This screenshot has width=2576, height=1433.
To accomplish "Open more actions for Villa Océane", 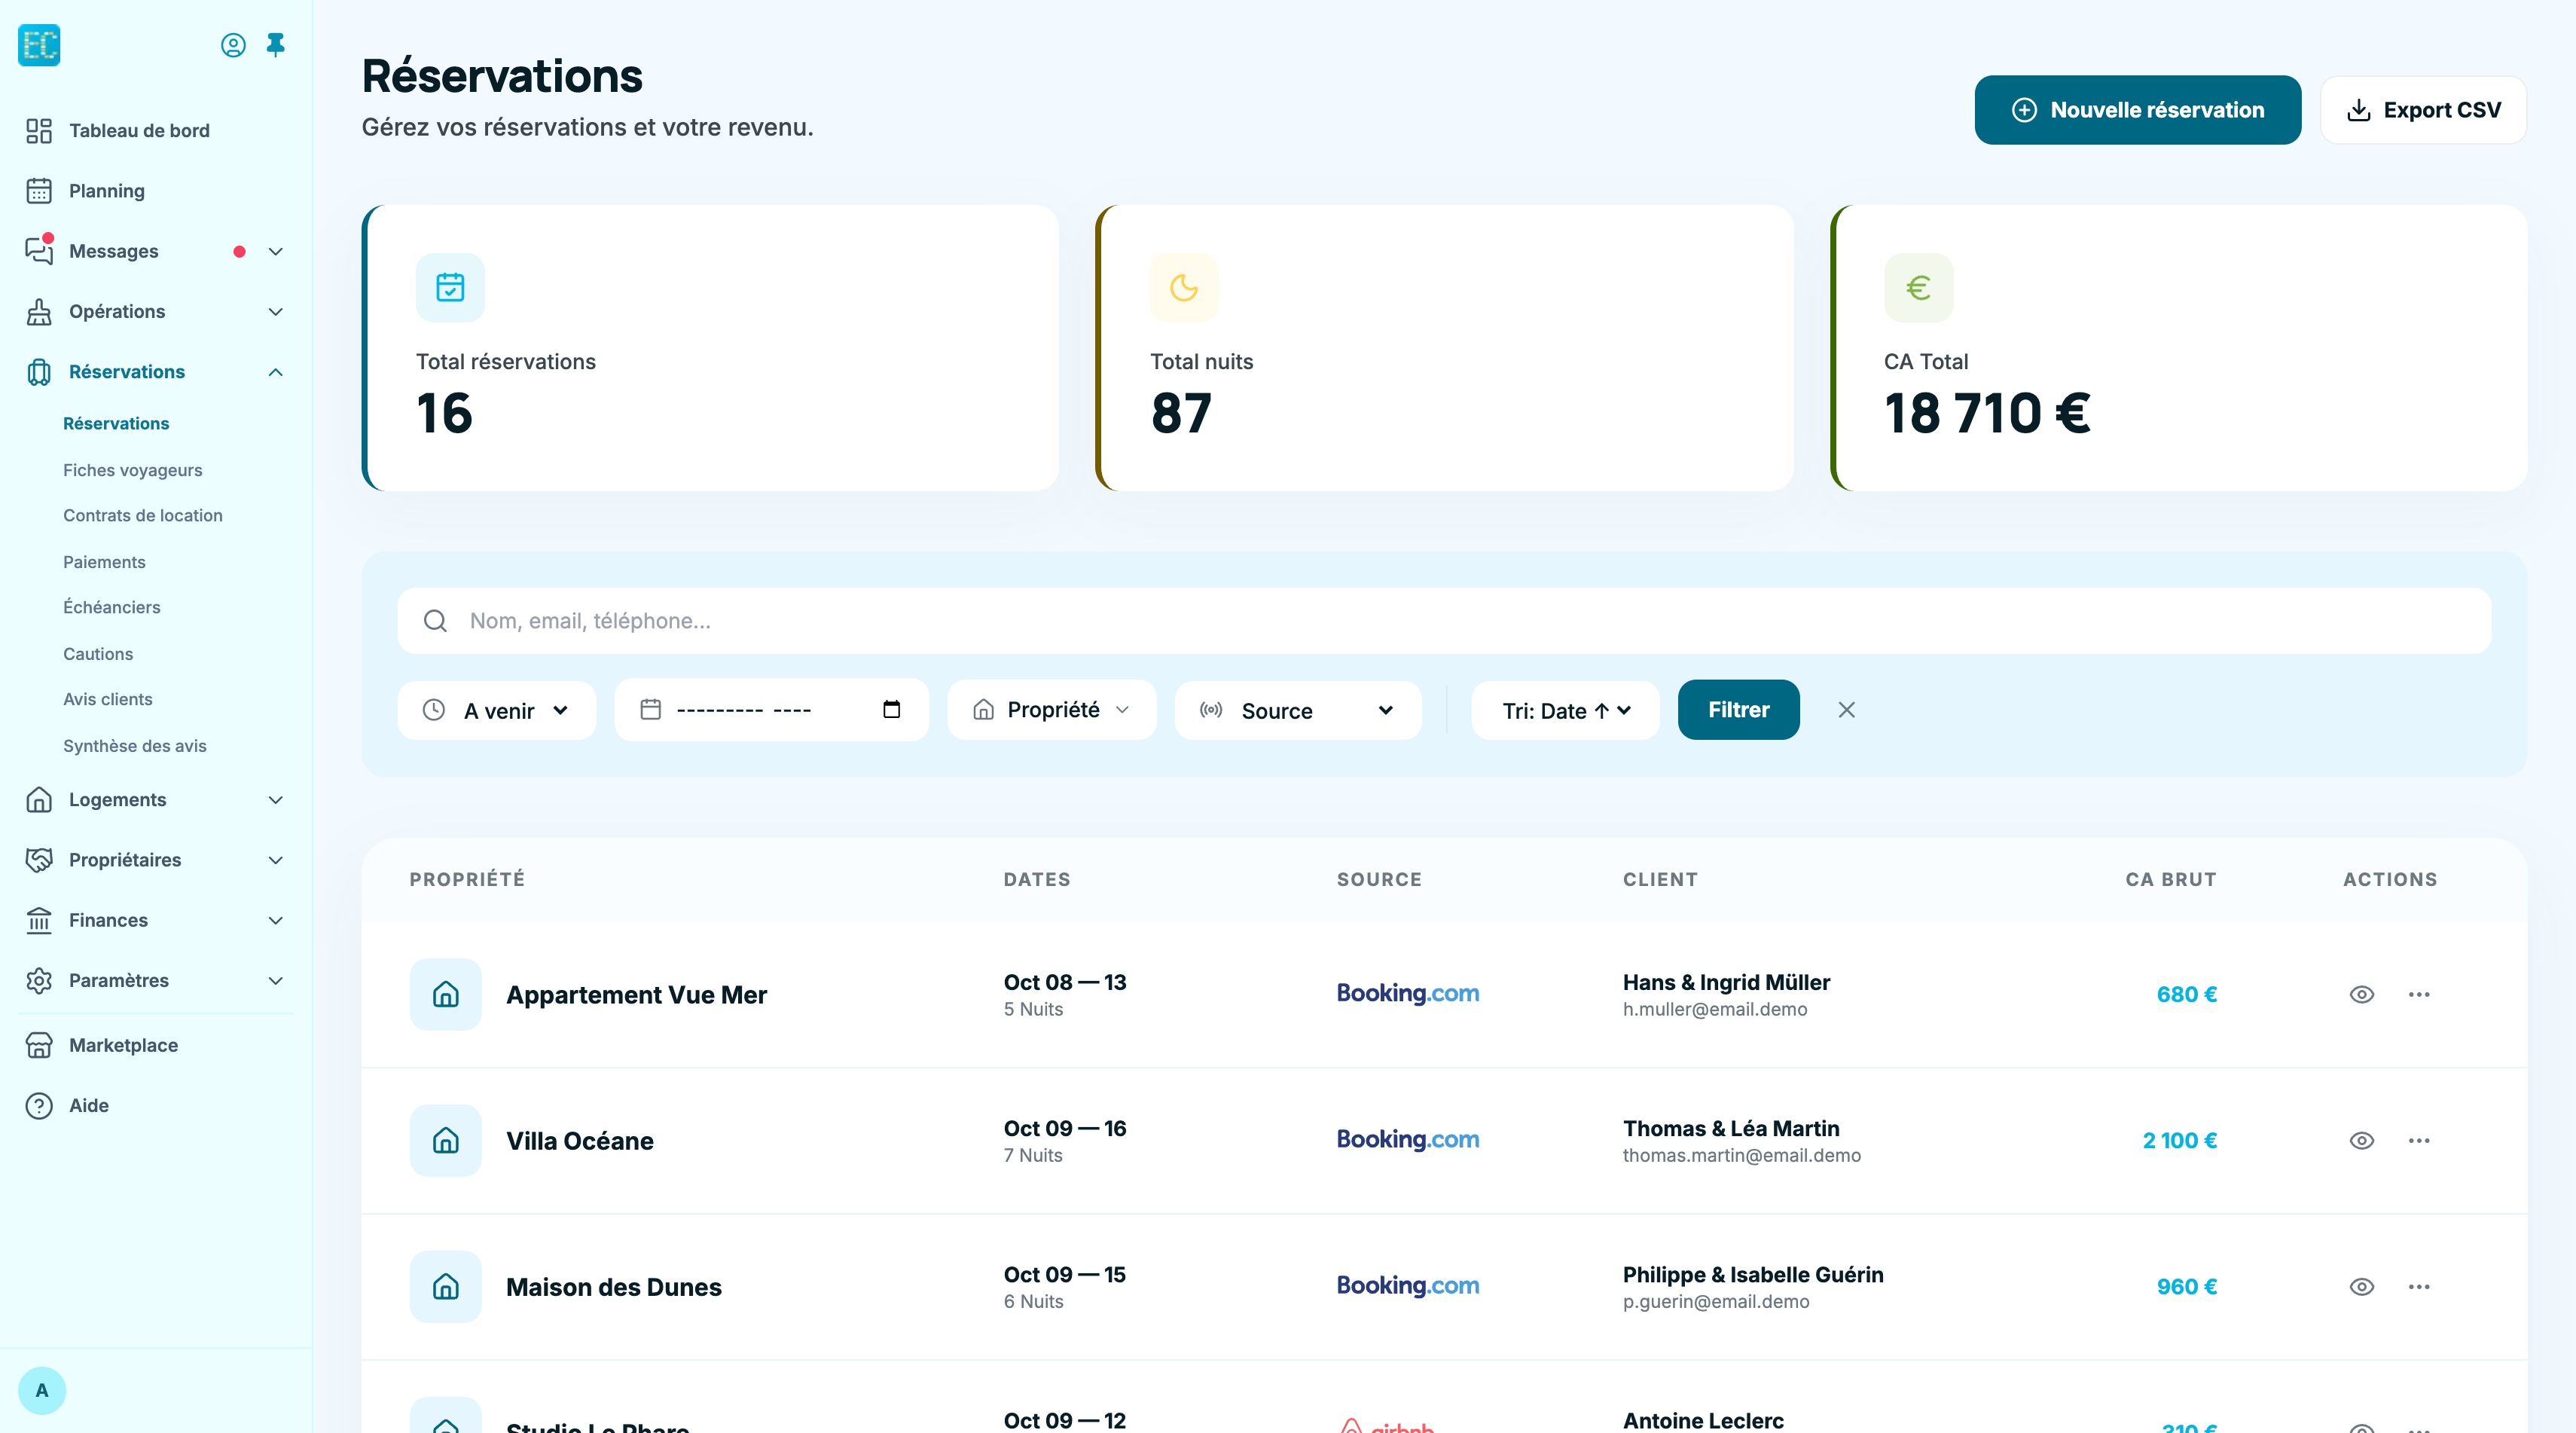I will [2419, 1140].
